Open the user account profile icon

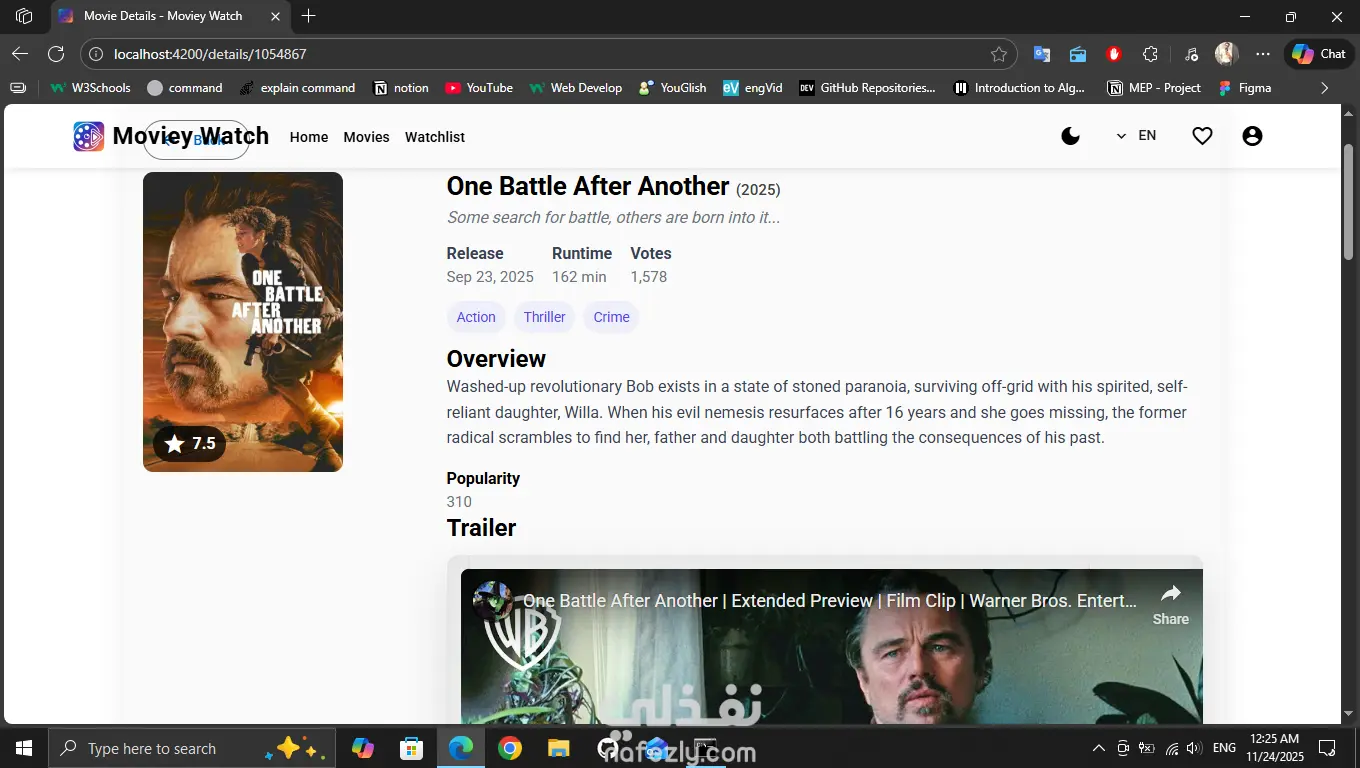point(1252,136)
